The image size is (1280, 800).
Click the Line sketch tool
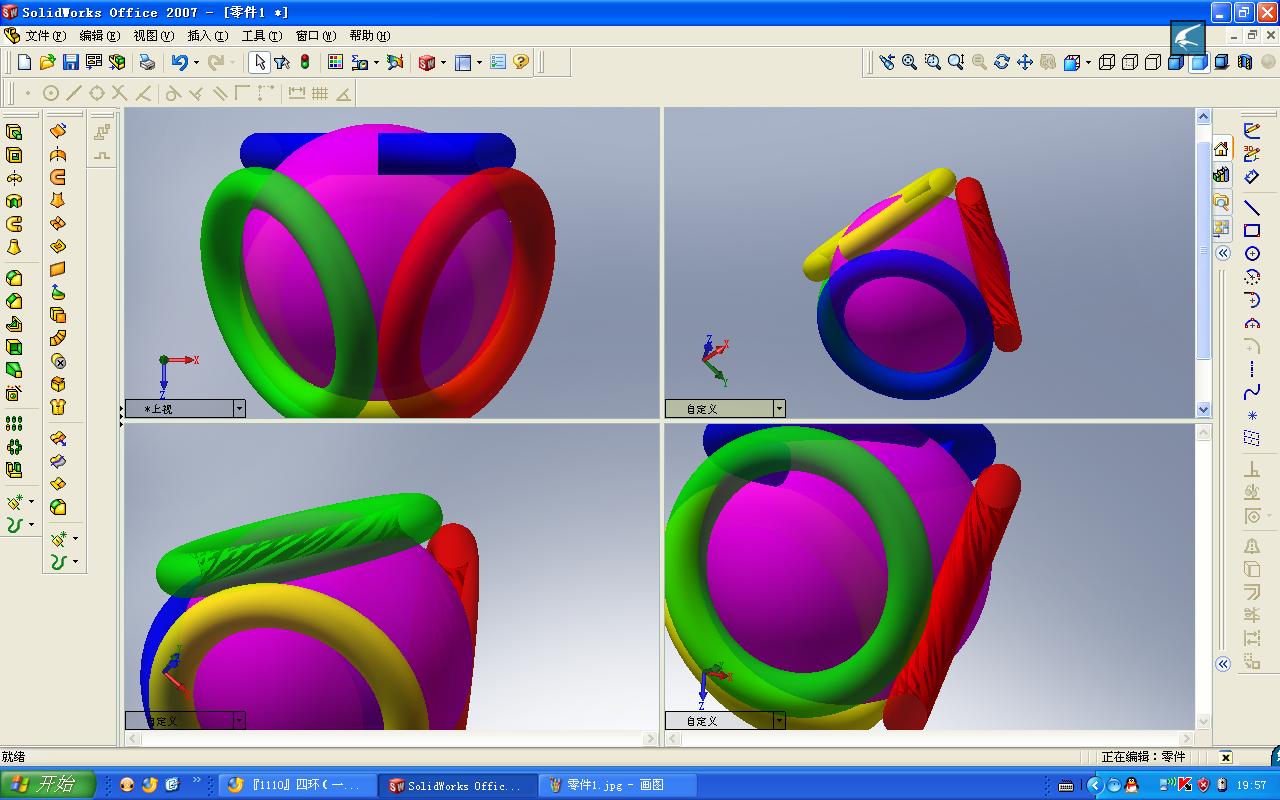pyautogui.click(x=1252, y=208)
